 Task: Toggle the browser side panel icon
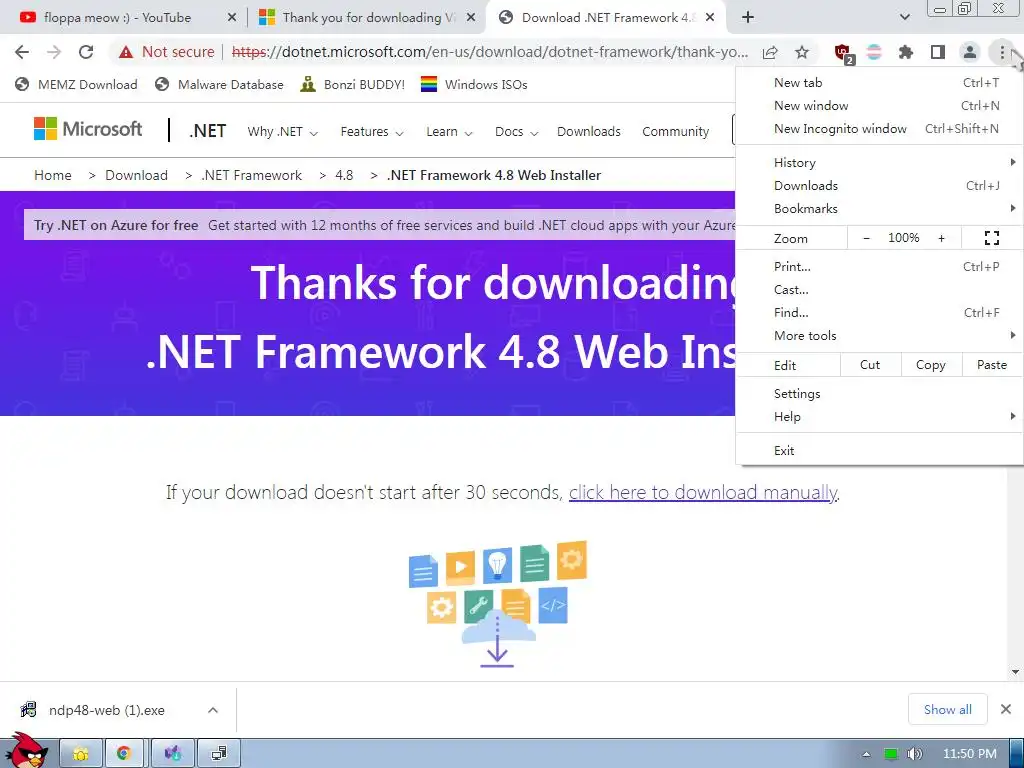[x=938, y=52]
